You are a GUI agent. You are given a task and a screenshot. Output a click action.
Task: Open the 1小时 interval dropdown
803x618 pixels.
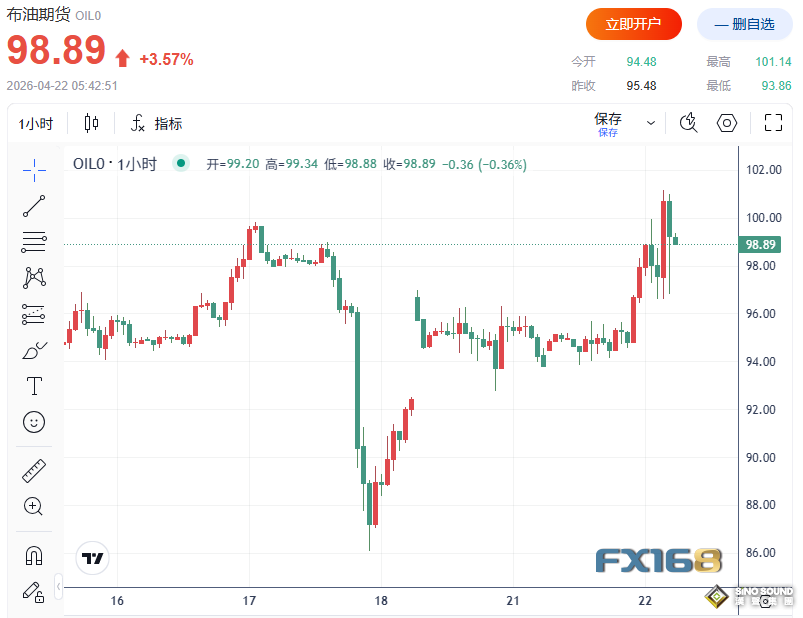36,124
